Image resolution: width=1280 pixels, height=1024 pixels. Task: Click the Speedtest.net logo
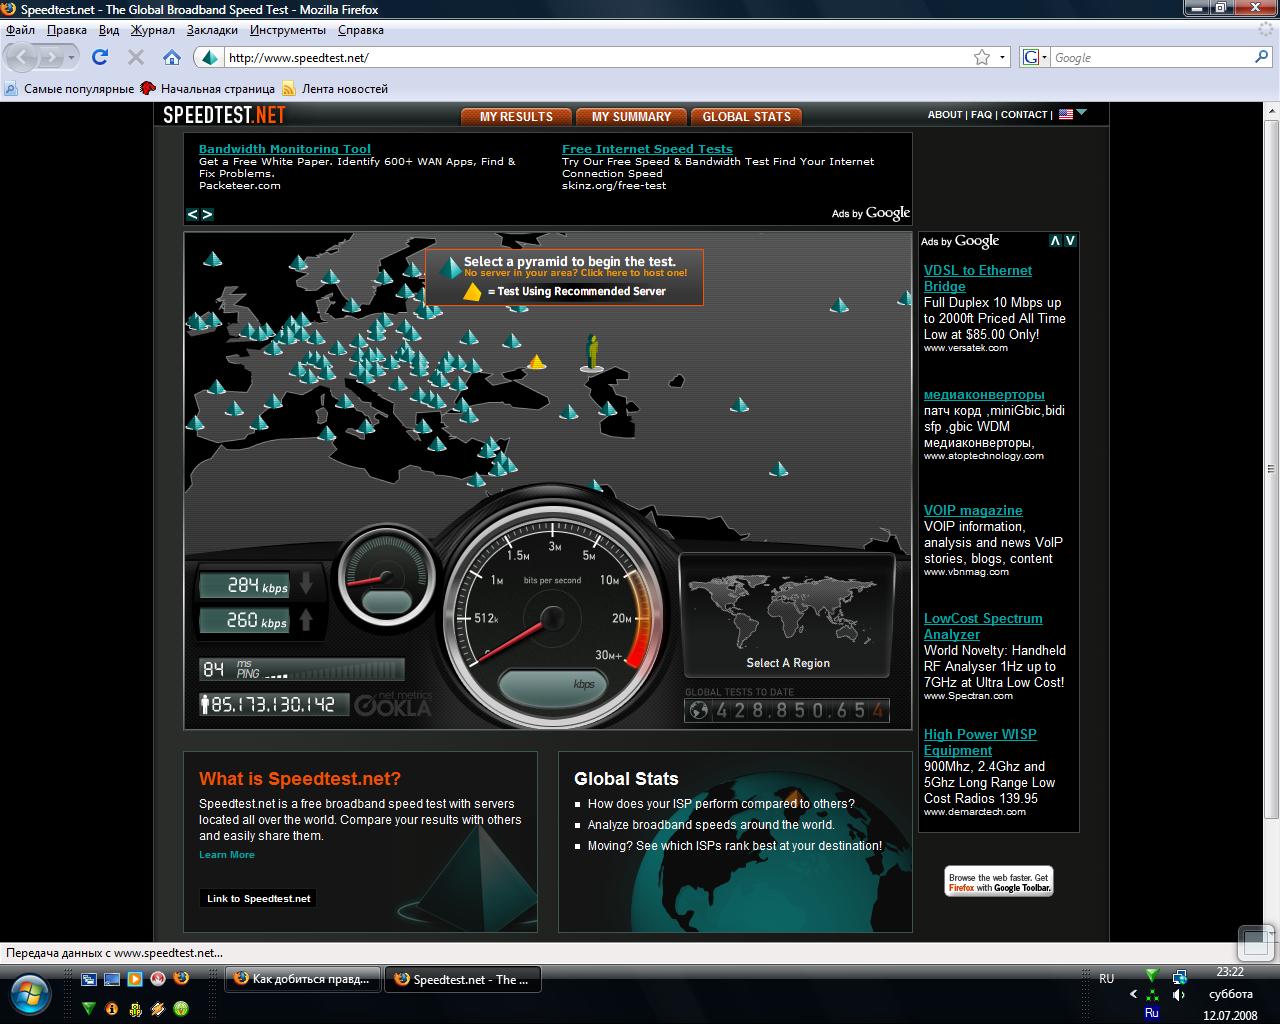[224, 115]
